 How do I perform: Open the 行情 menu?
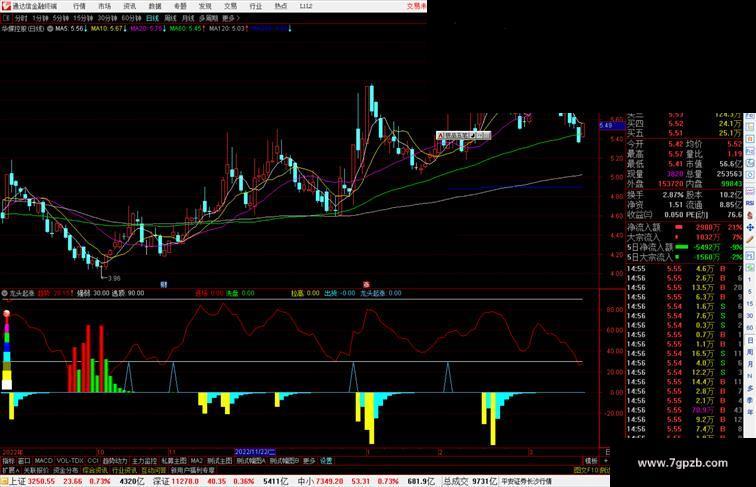point(79,6)
